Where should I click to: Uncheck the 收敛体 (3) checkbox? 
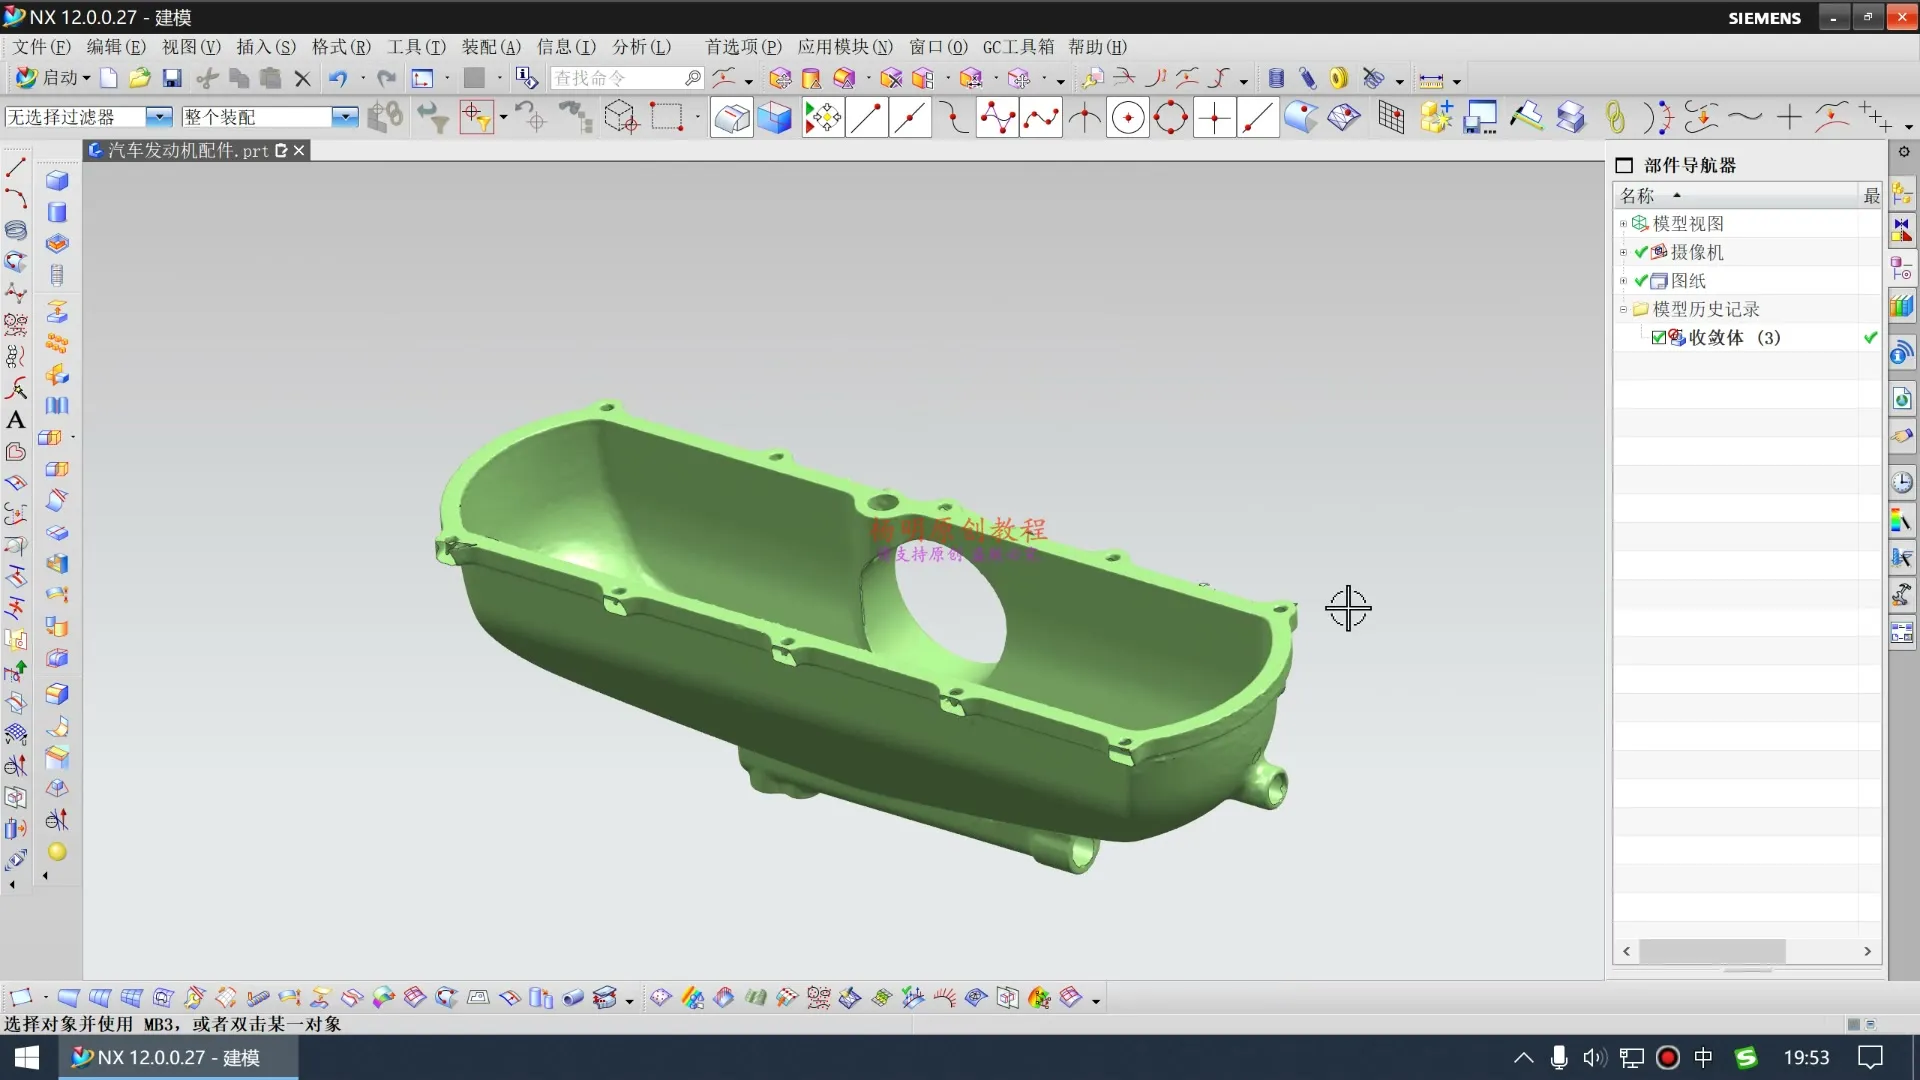coord(1658,338)
